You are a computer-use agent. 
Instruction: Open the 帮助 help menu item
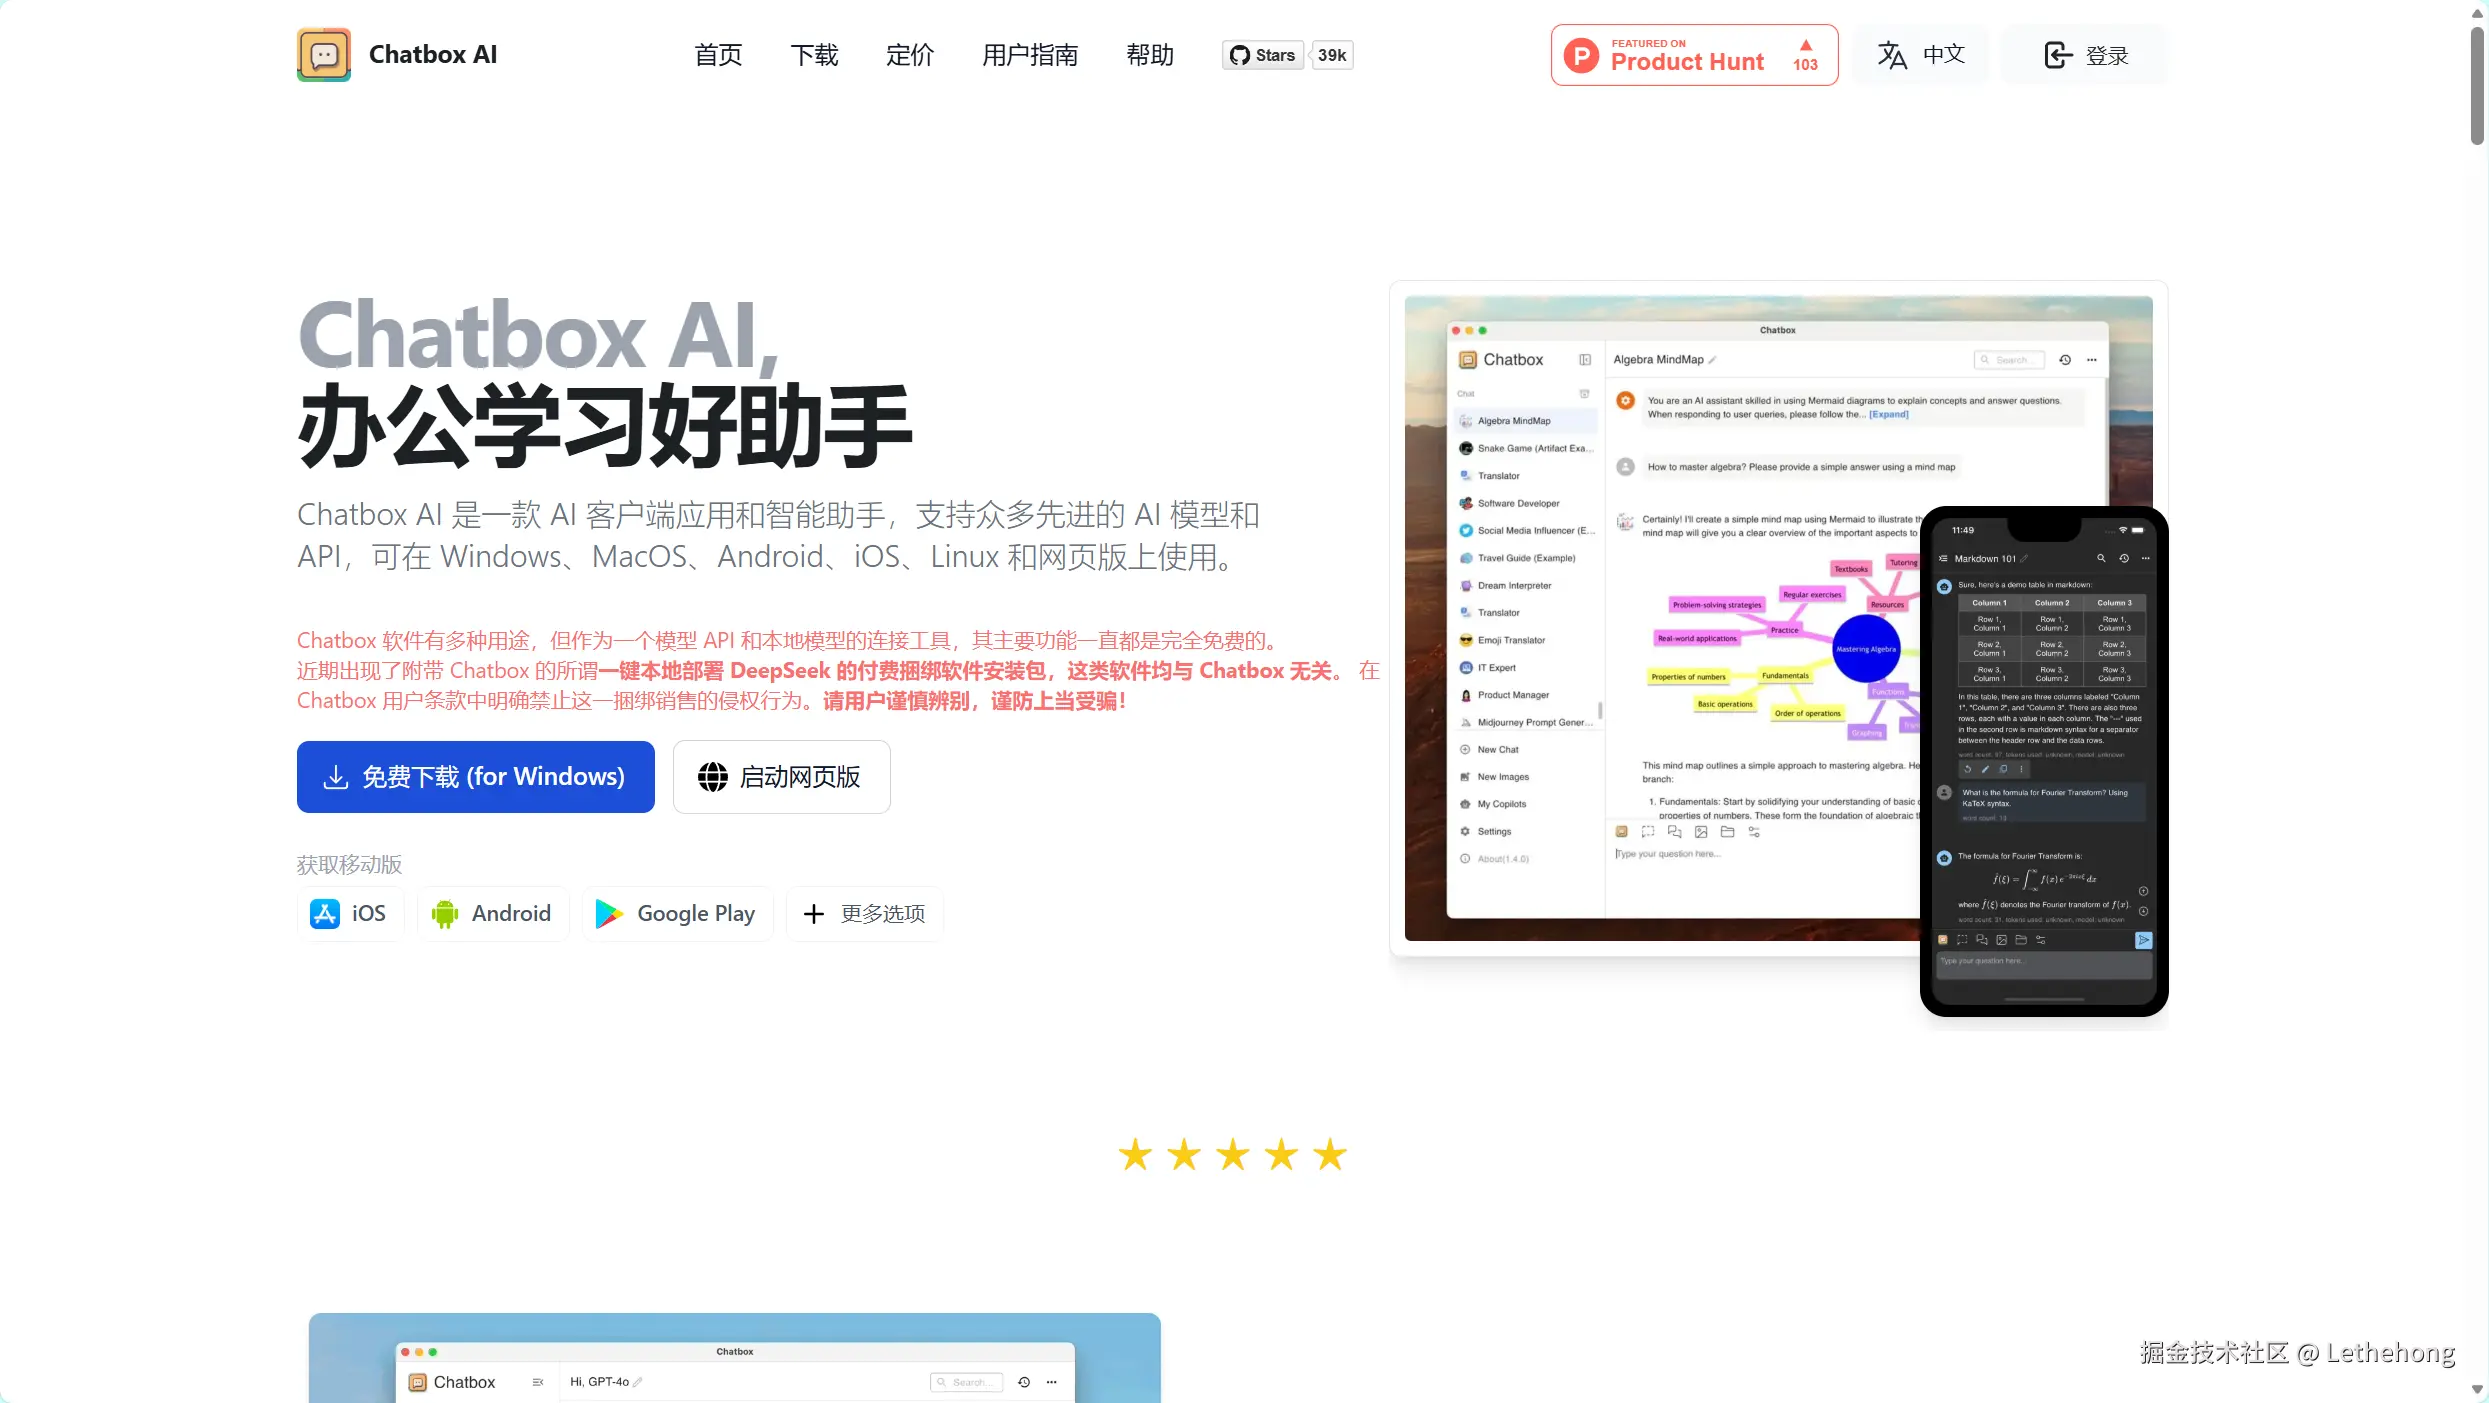(x=1150, y=55)
